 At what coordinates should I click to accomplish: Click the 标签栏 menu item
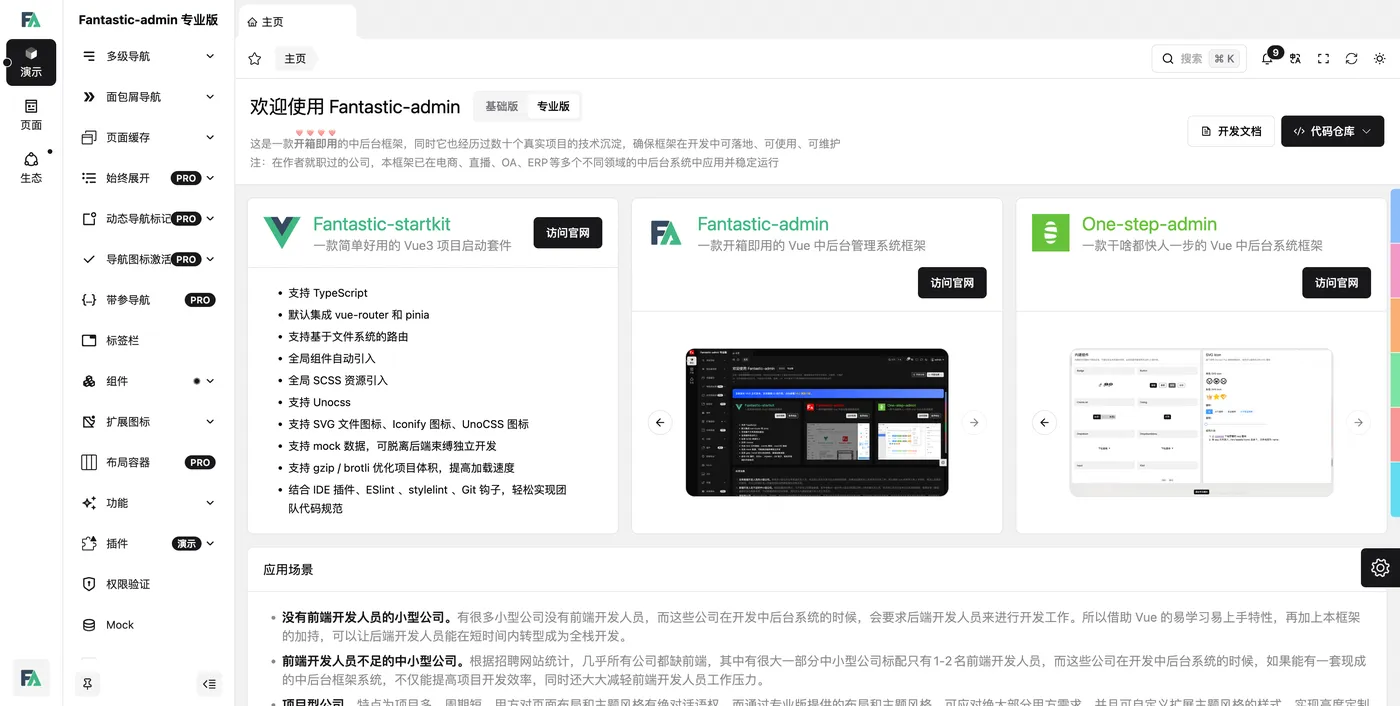coord(149,340)
